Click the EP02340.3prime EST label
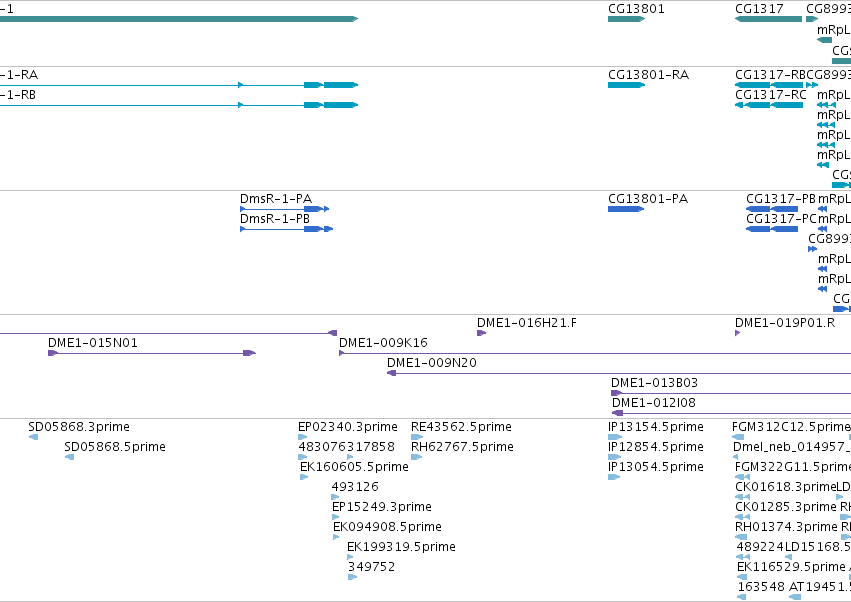This screenshot has width=851, height=602. (x=348, y=427)
